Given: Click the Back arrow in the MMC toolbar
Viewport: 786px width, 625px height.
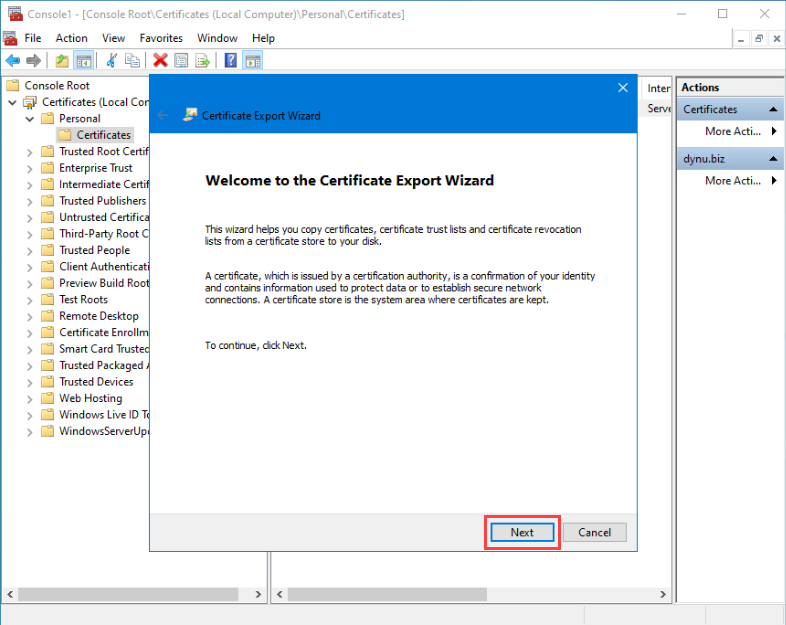Looking at the screenshot, I should pos(13,61).
